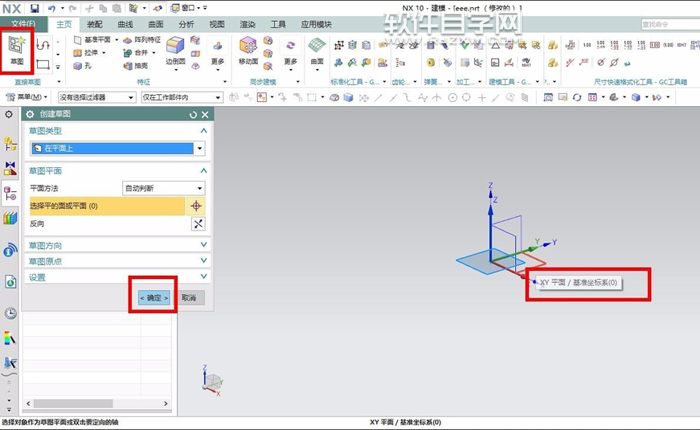Open the 在平面上 sketch type dropdown
Viewport: 700px width, 430px height.
click(x=200, y=149)
